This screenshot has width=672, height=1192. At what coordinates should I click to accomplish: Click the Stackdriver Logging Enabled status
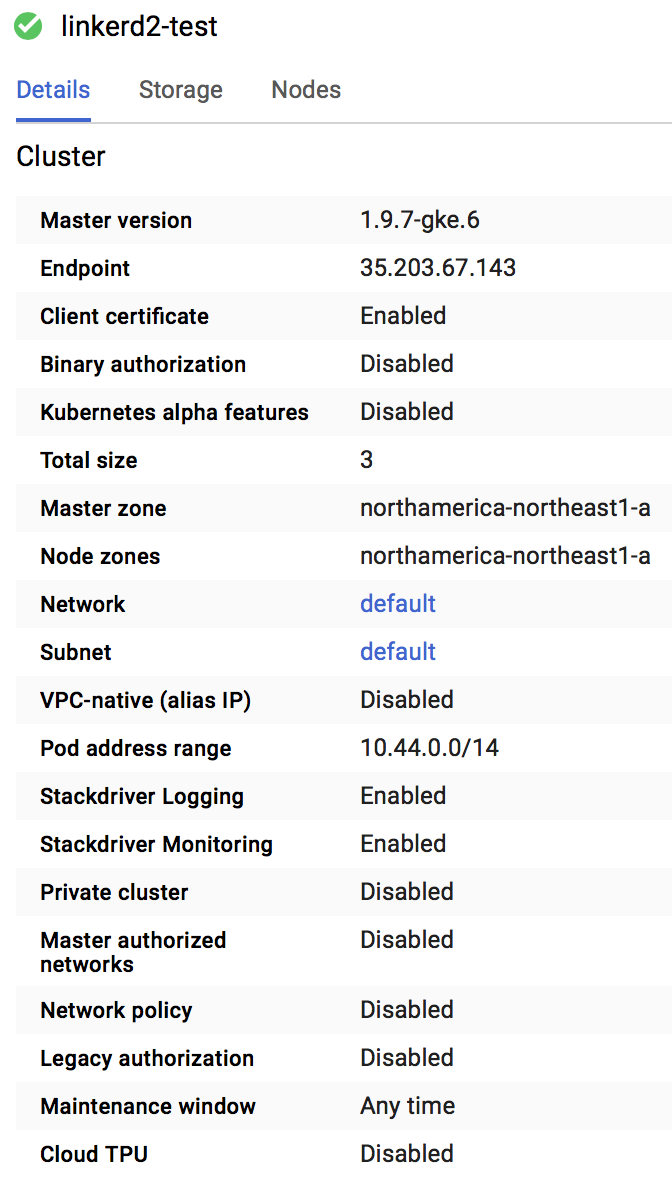point(403,795)
